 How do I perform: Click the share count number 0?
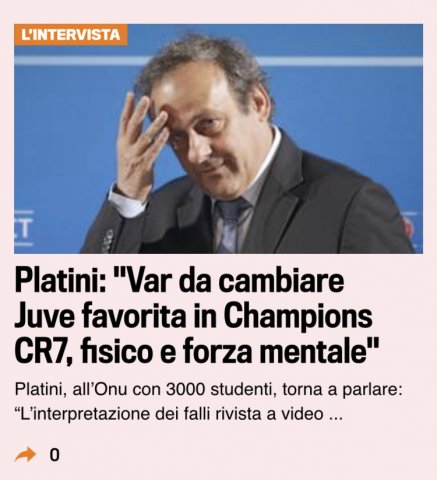coord(54,455)
